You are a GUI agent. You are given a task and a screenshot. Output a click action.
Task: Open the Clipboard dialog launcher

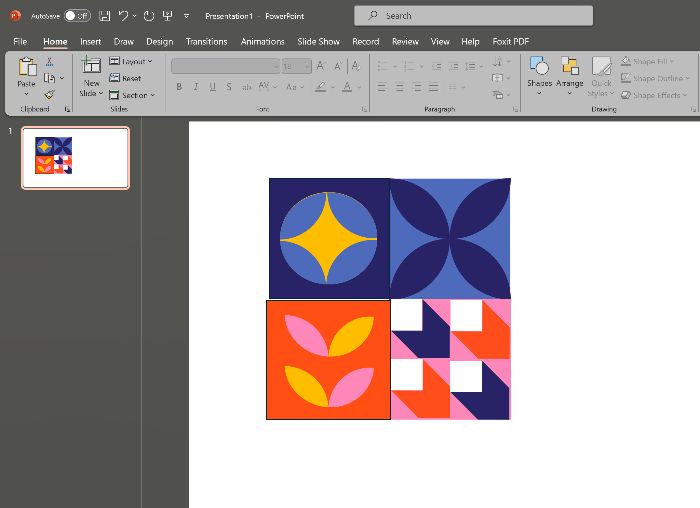tap(67, 109)
